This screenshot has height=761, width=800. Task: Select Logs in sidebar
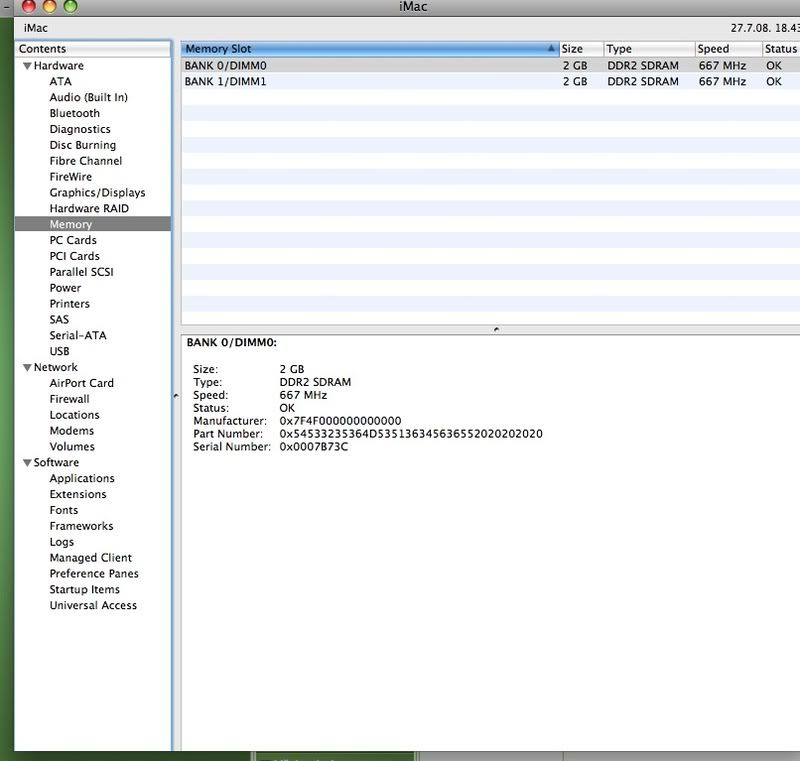[x=62, y=542]
